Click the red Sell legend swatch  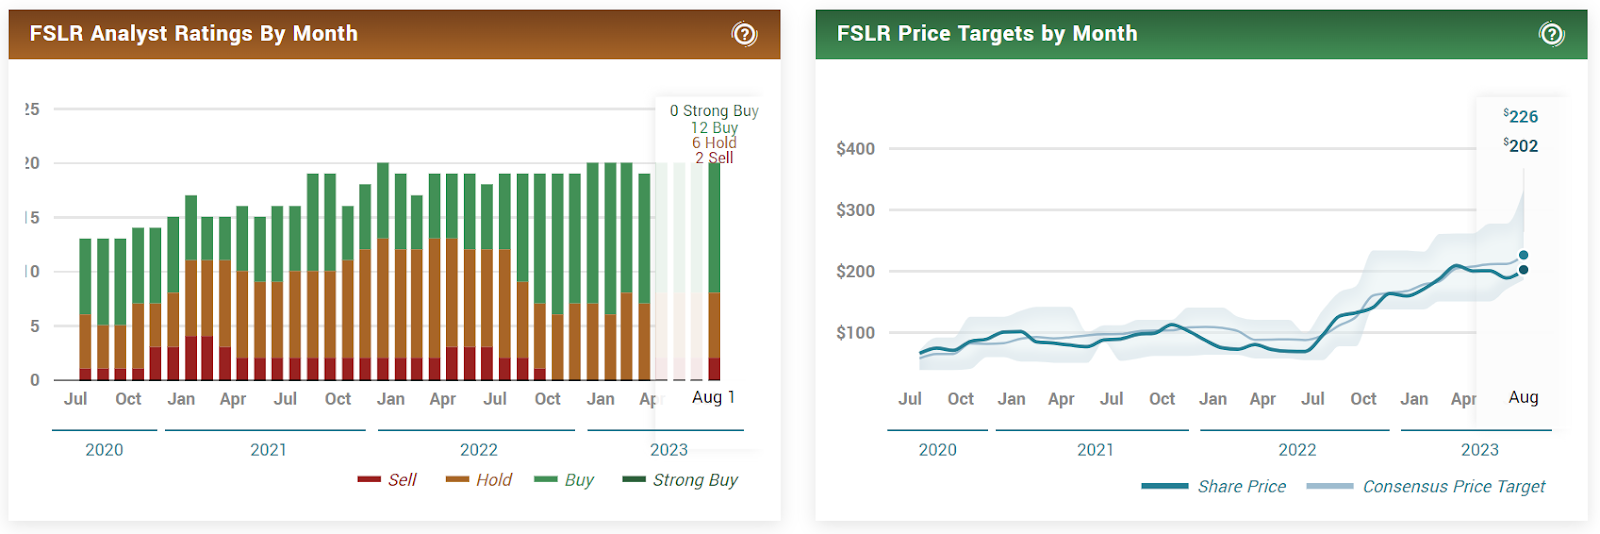(x=369, y=480)
